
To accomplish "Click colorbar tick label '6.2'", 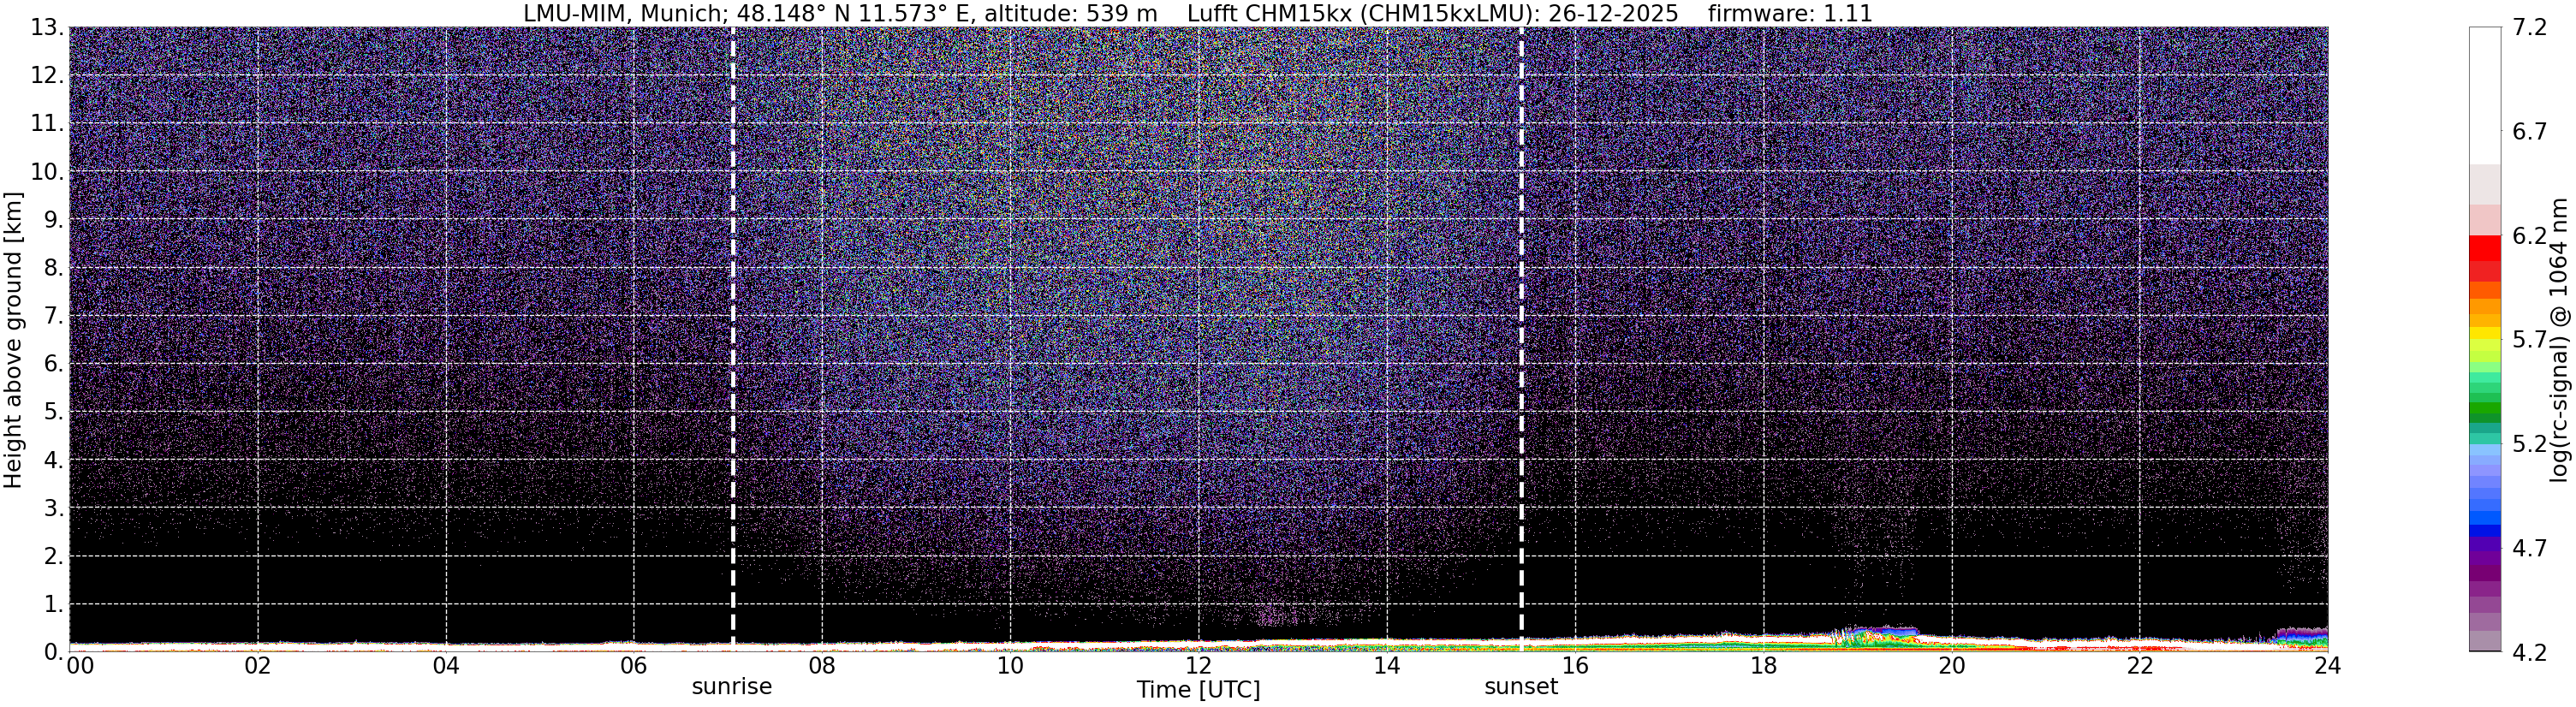I will [x=2529, y=236].
